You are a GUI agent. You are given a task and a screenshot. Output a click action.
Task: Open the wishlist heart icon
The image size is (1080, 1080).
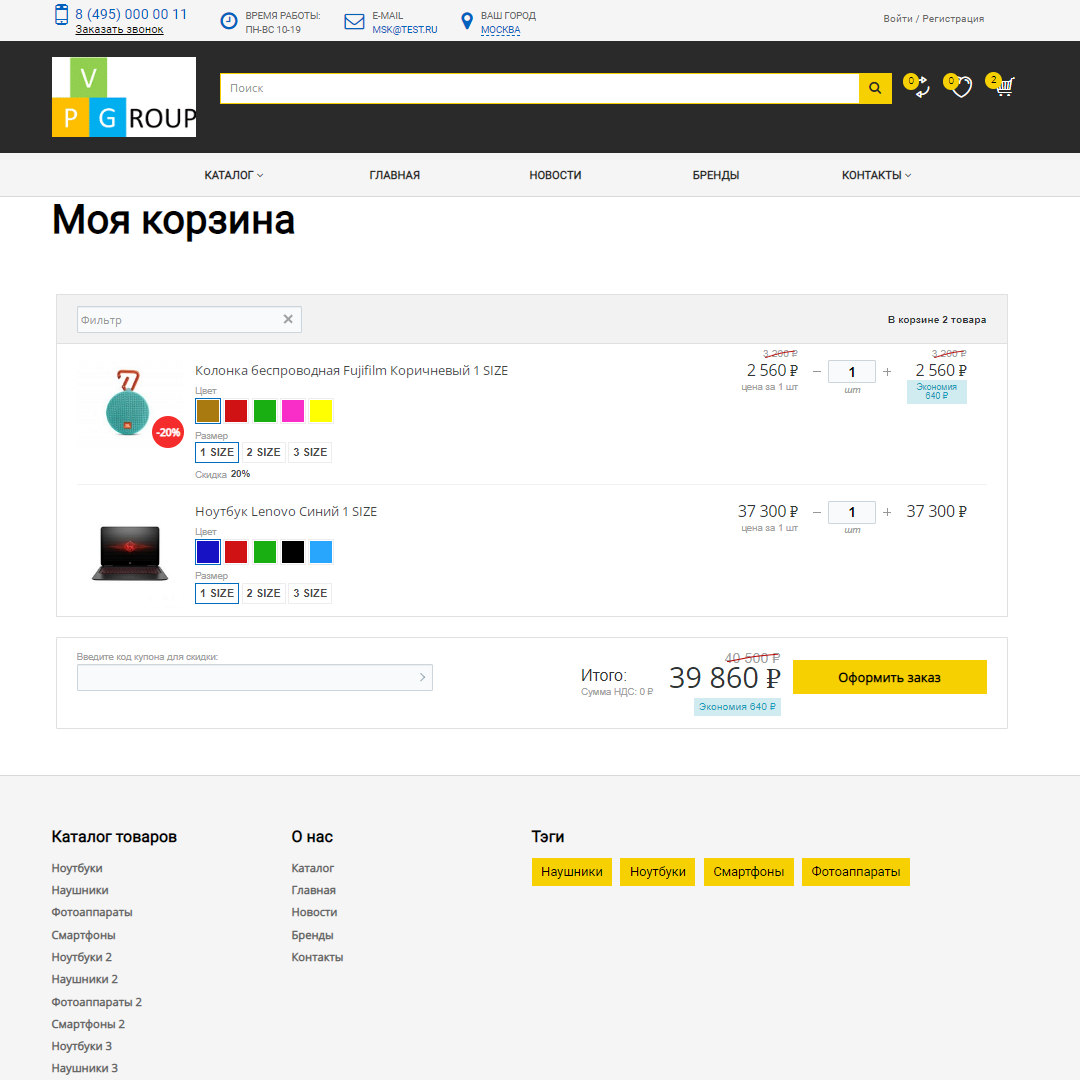[961, 88]
